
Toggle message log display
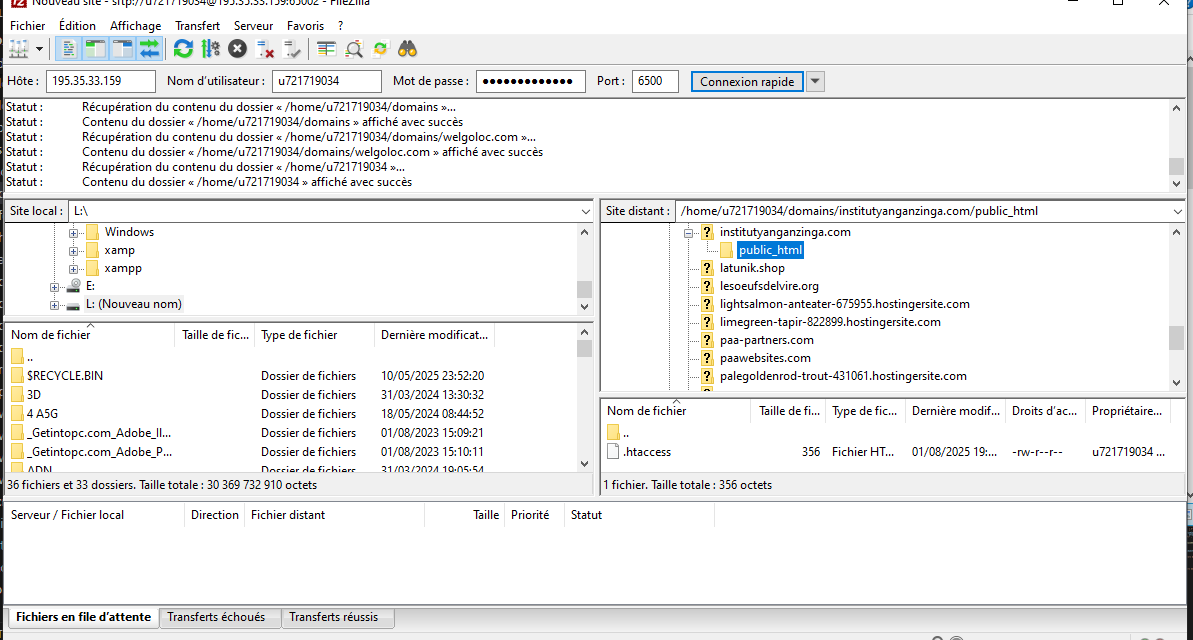coord(70,48)
